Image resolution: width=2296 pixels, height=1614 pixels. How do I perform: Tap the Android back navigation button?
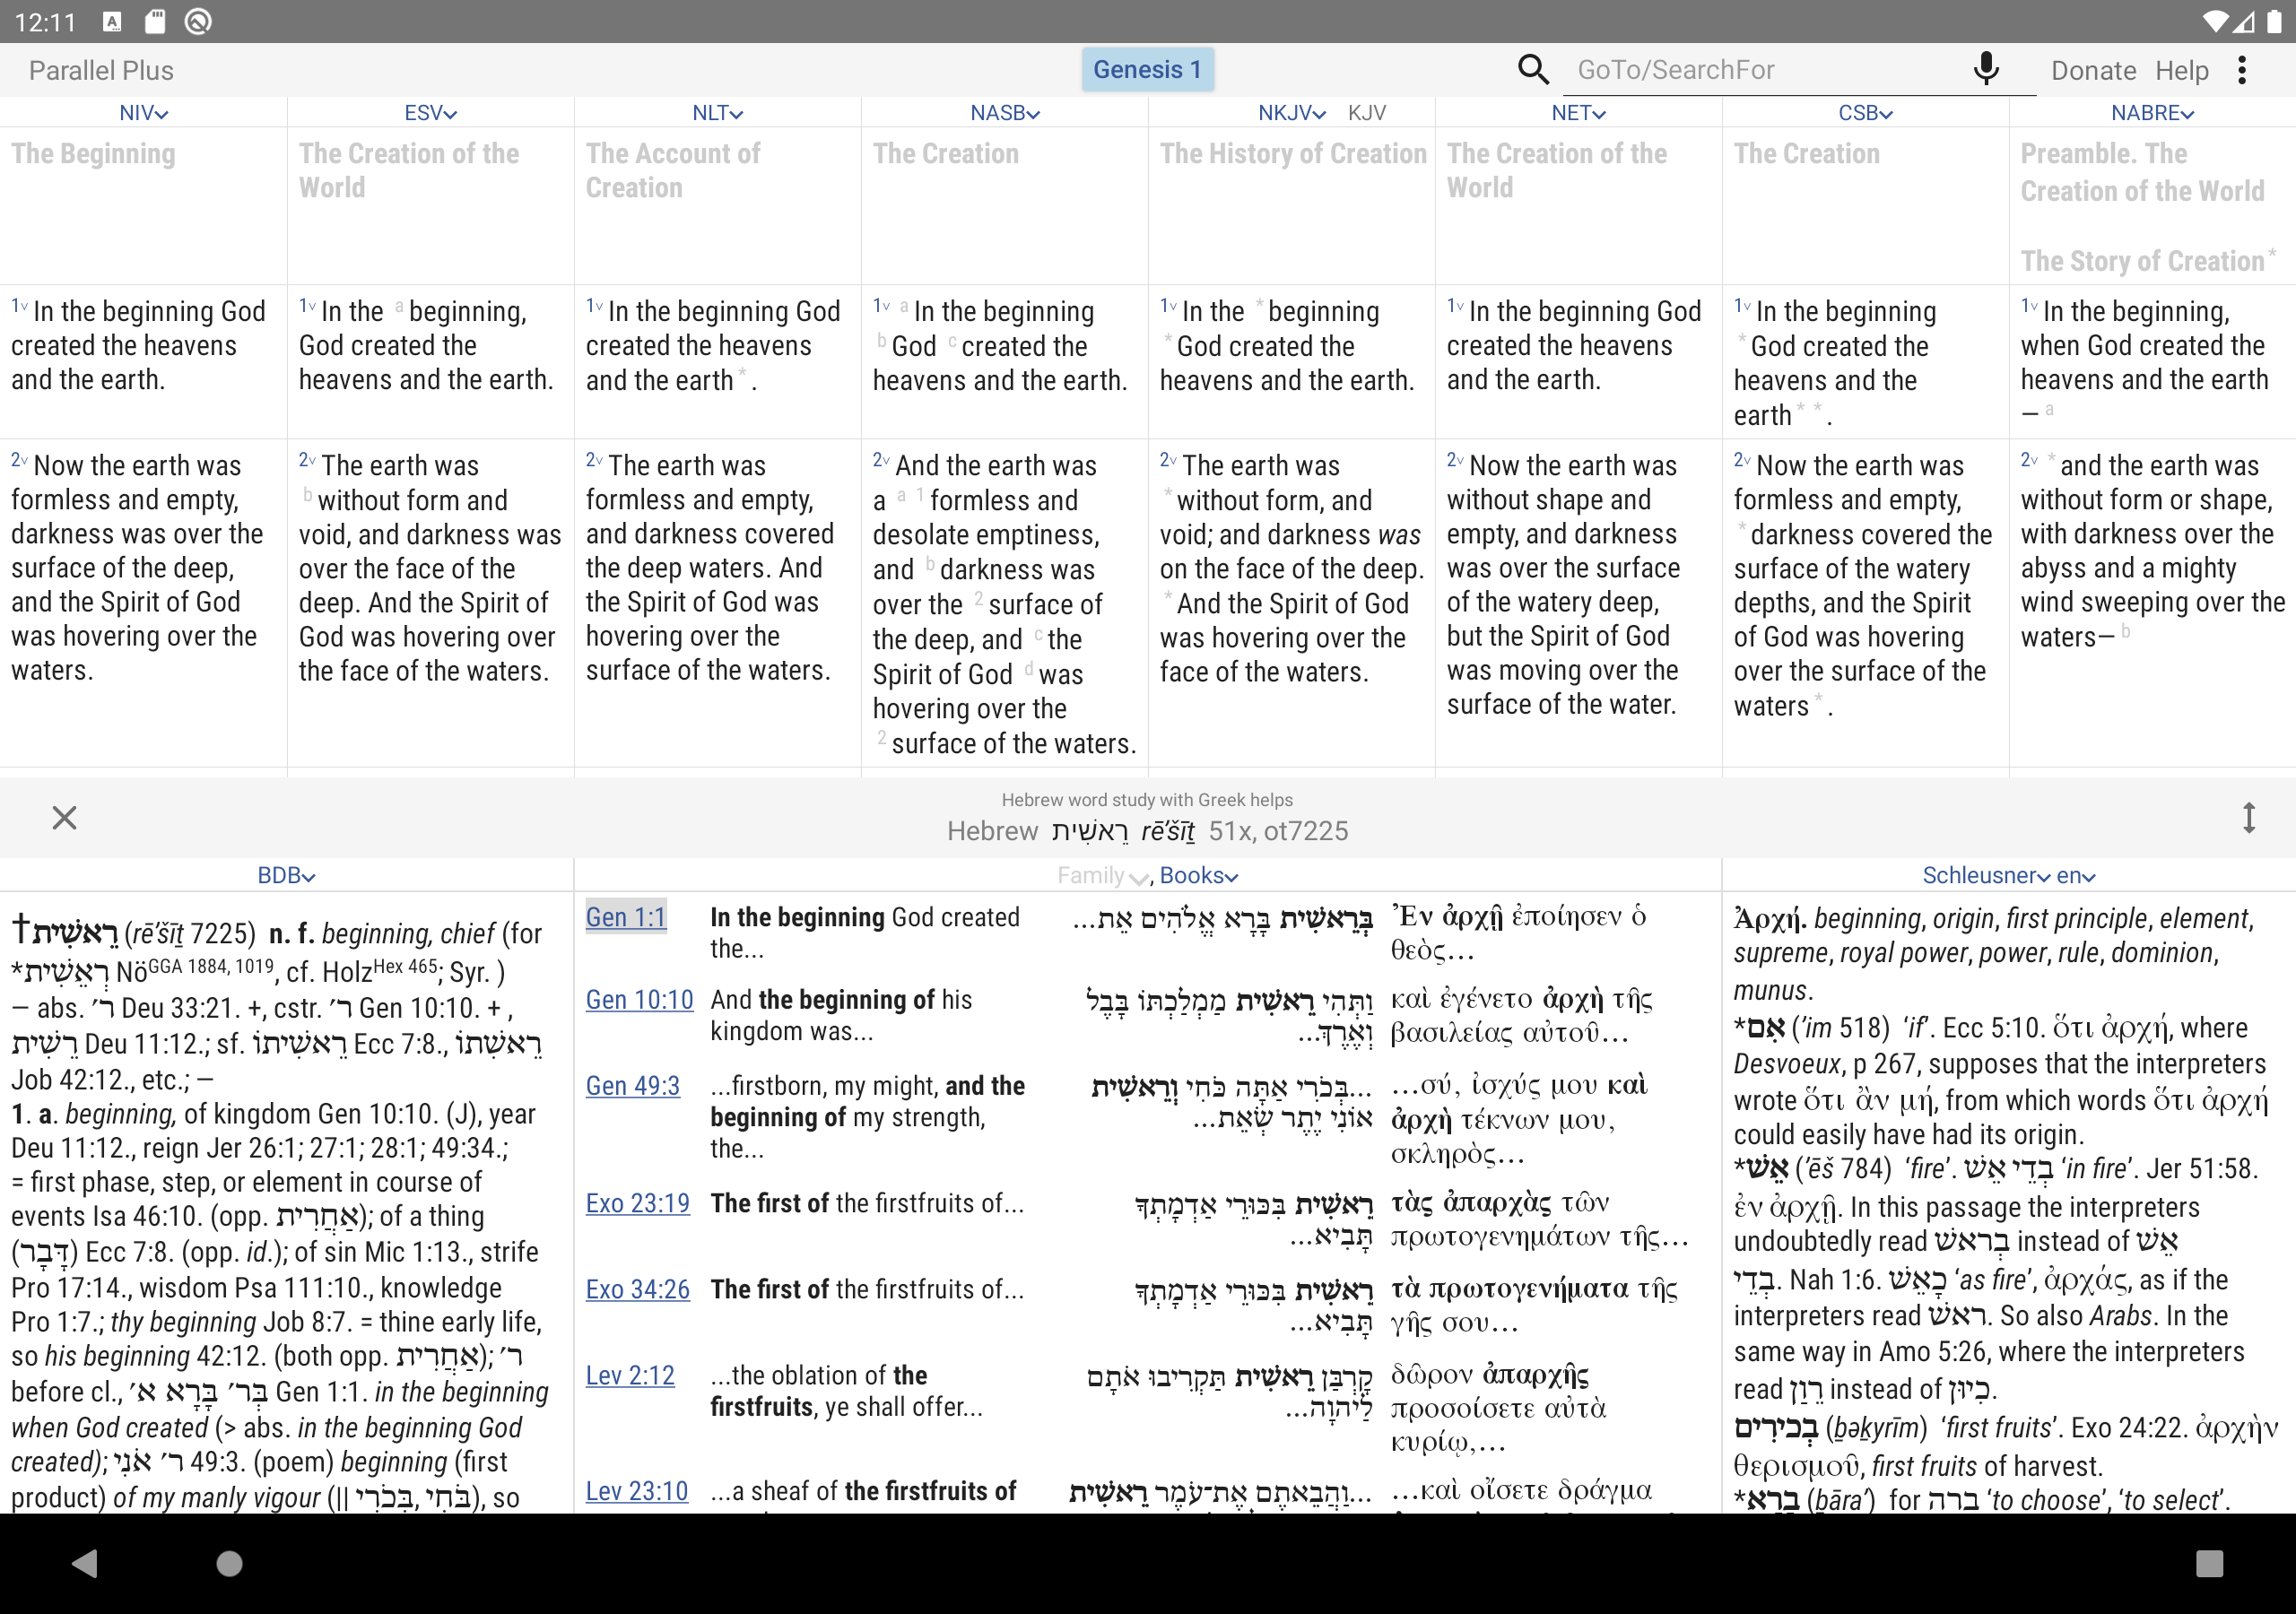[x=86, y=1562]
